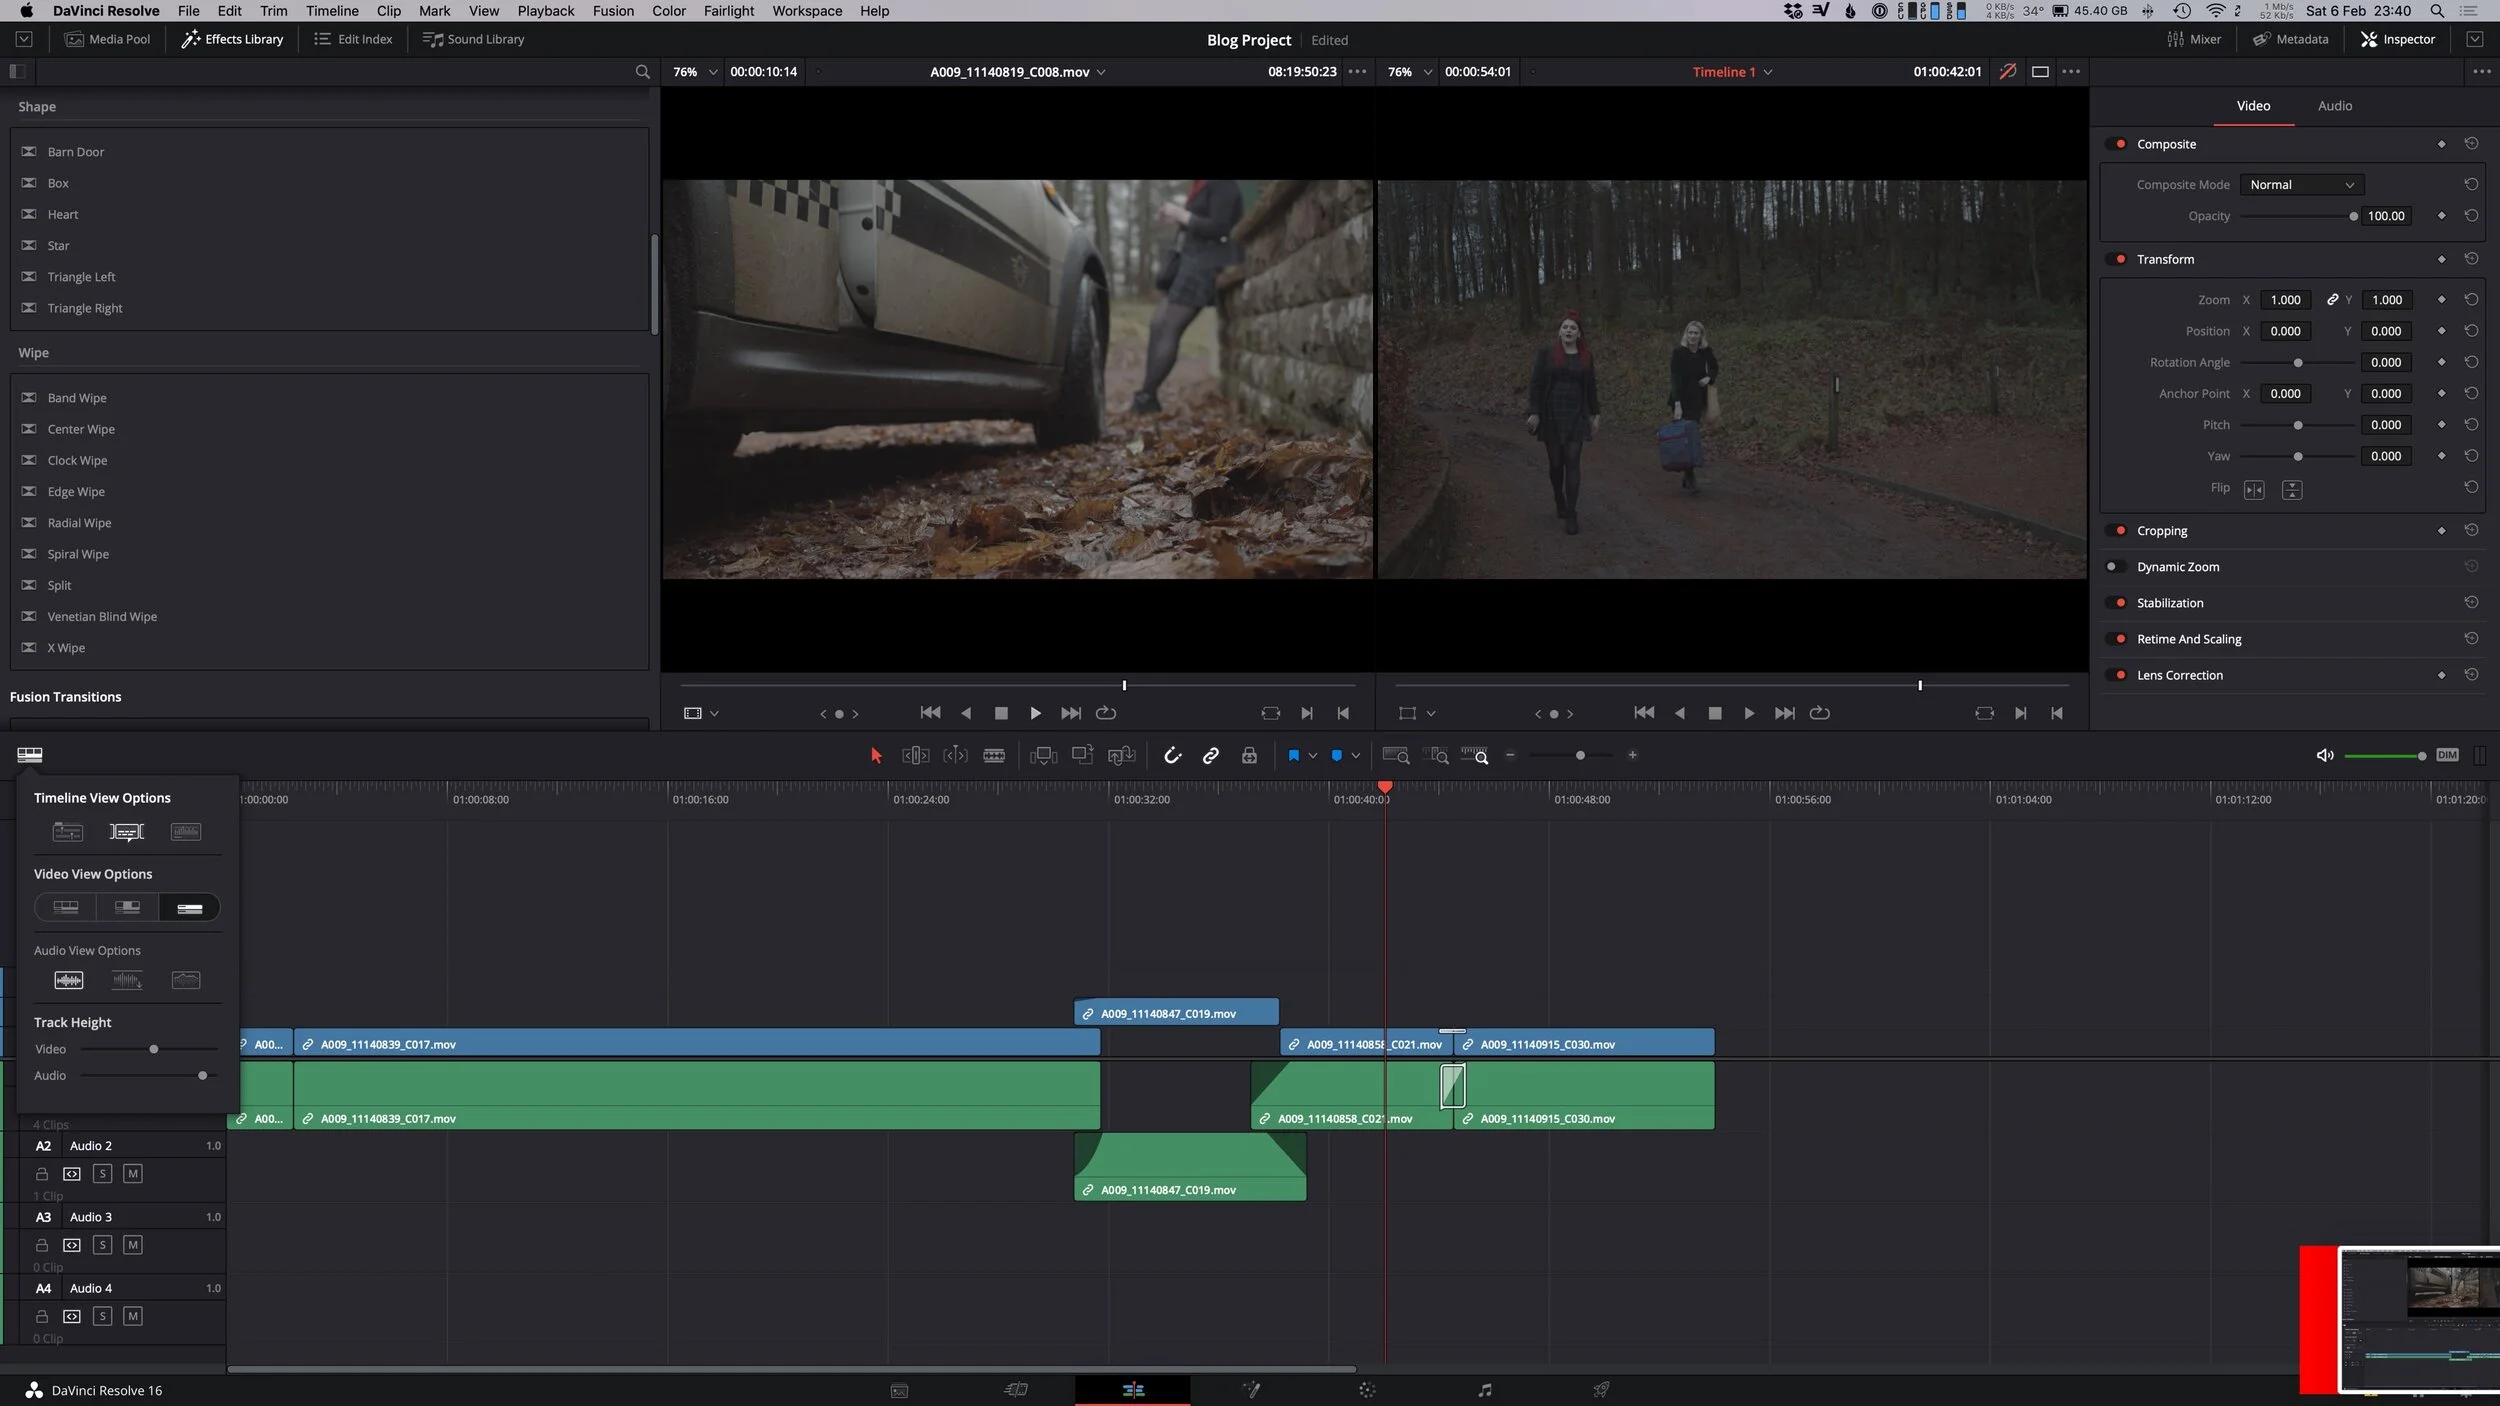This screenshot has width=2500, height=1406.
Task: Activate Linked Selection in the toolbar
Action: point(1211,755)
